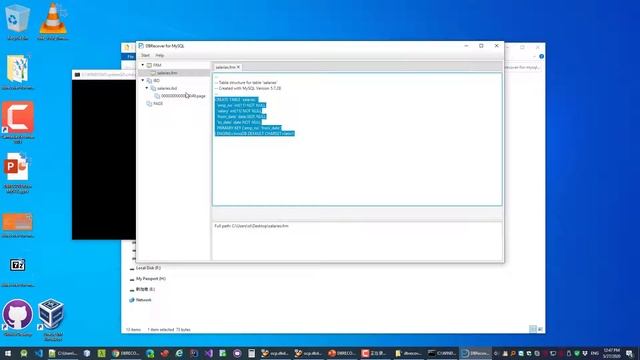The image size is (640, 360).
Task: Open Windows Start button
Action: 7,353
